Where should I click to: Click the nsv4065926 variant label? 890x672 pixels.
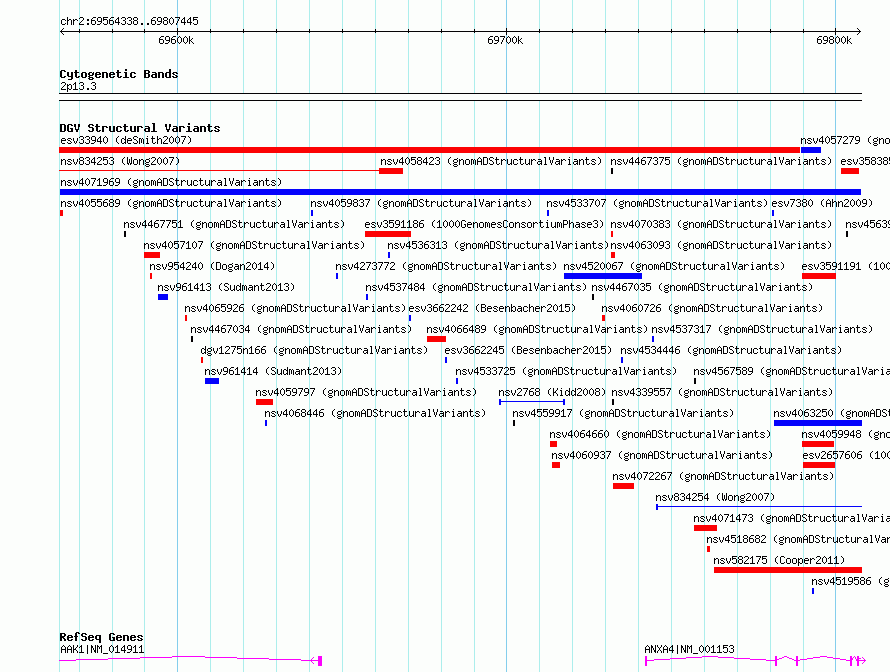295,308
